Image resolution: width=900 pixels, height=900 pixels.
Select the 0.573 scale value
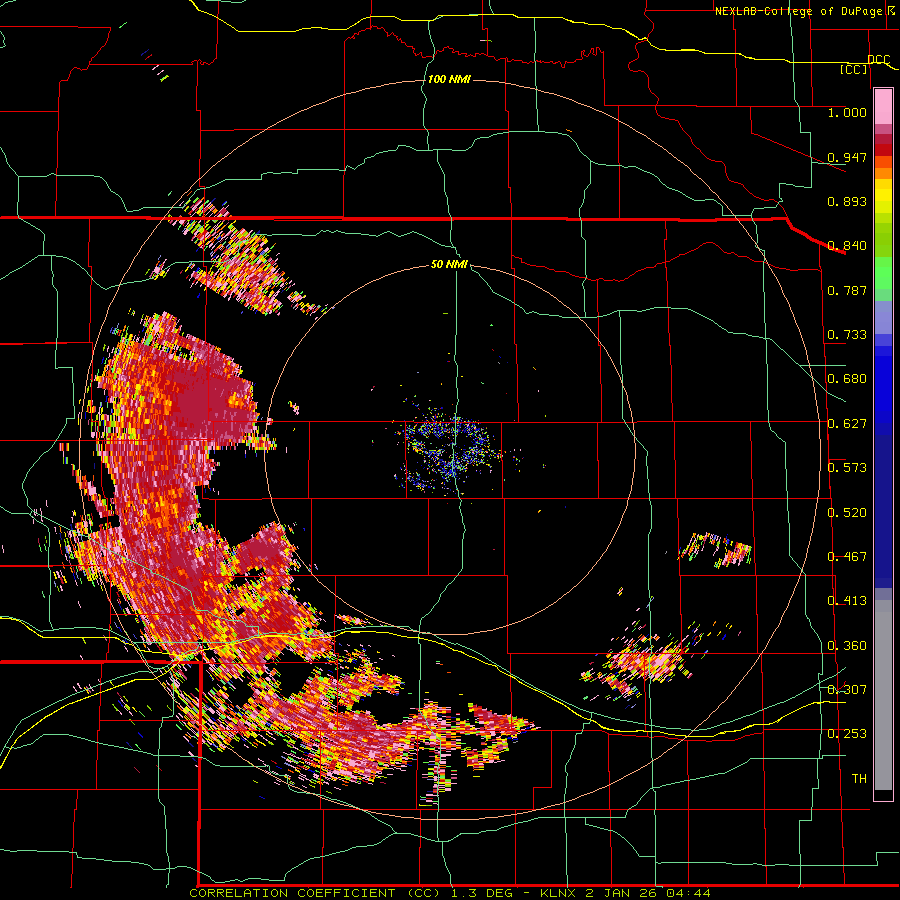pyautogui.click(x=847, y=468)
